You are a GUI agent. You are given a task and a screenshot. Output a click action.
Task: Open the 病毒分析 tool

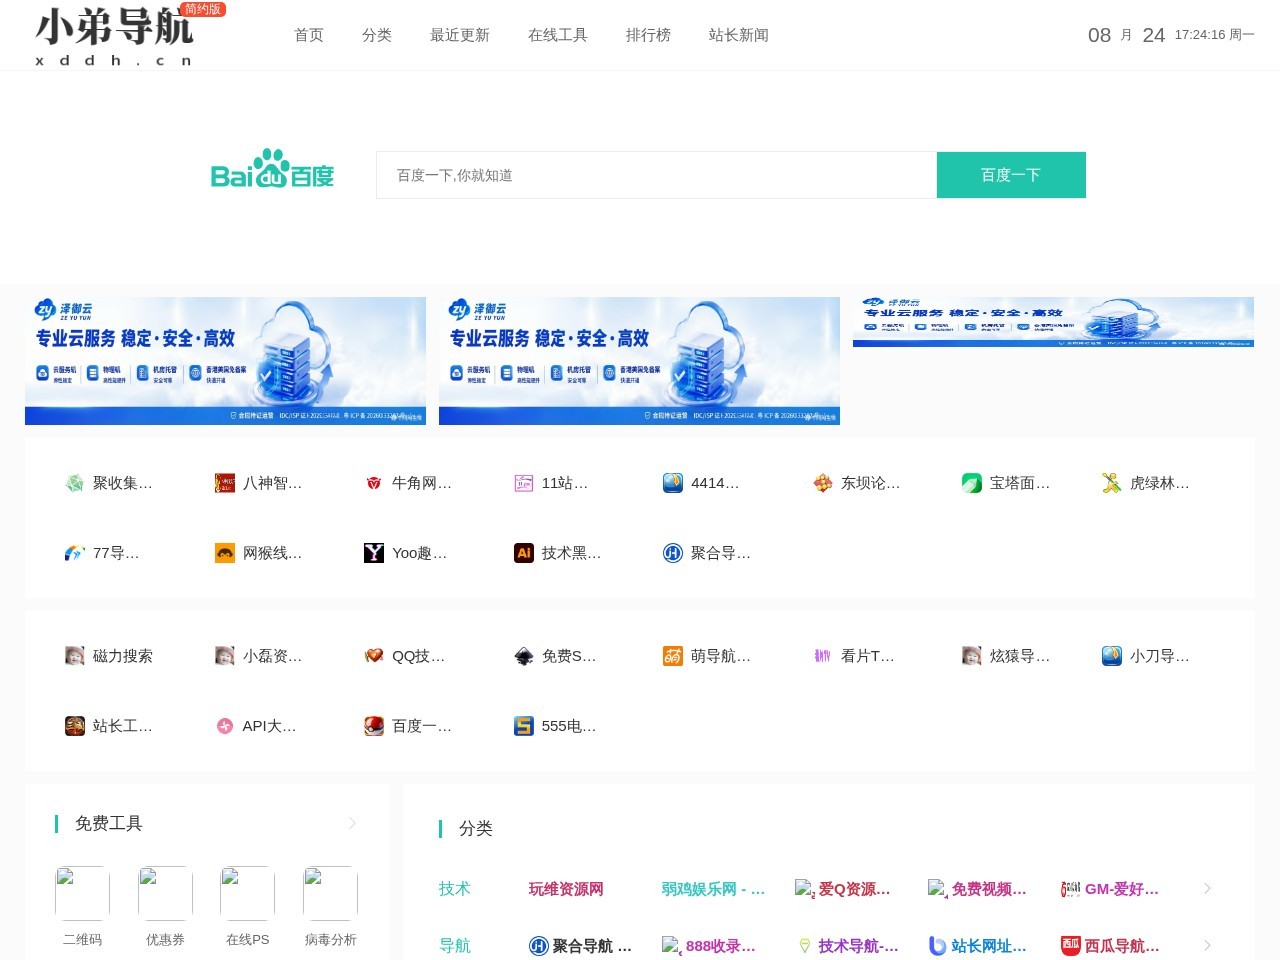click(x=330, y=906)
